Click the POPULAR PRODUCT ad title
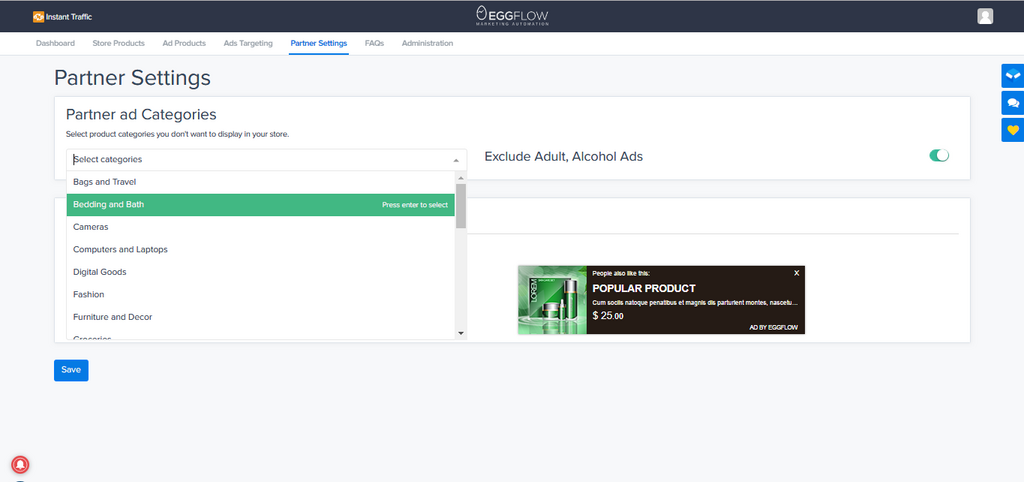 tap(644, 288)
